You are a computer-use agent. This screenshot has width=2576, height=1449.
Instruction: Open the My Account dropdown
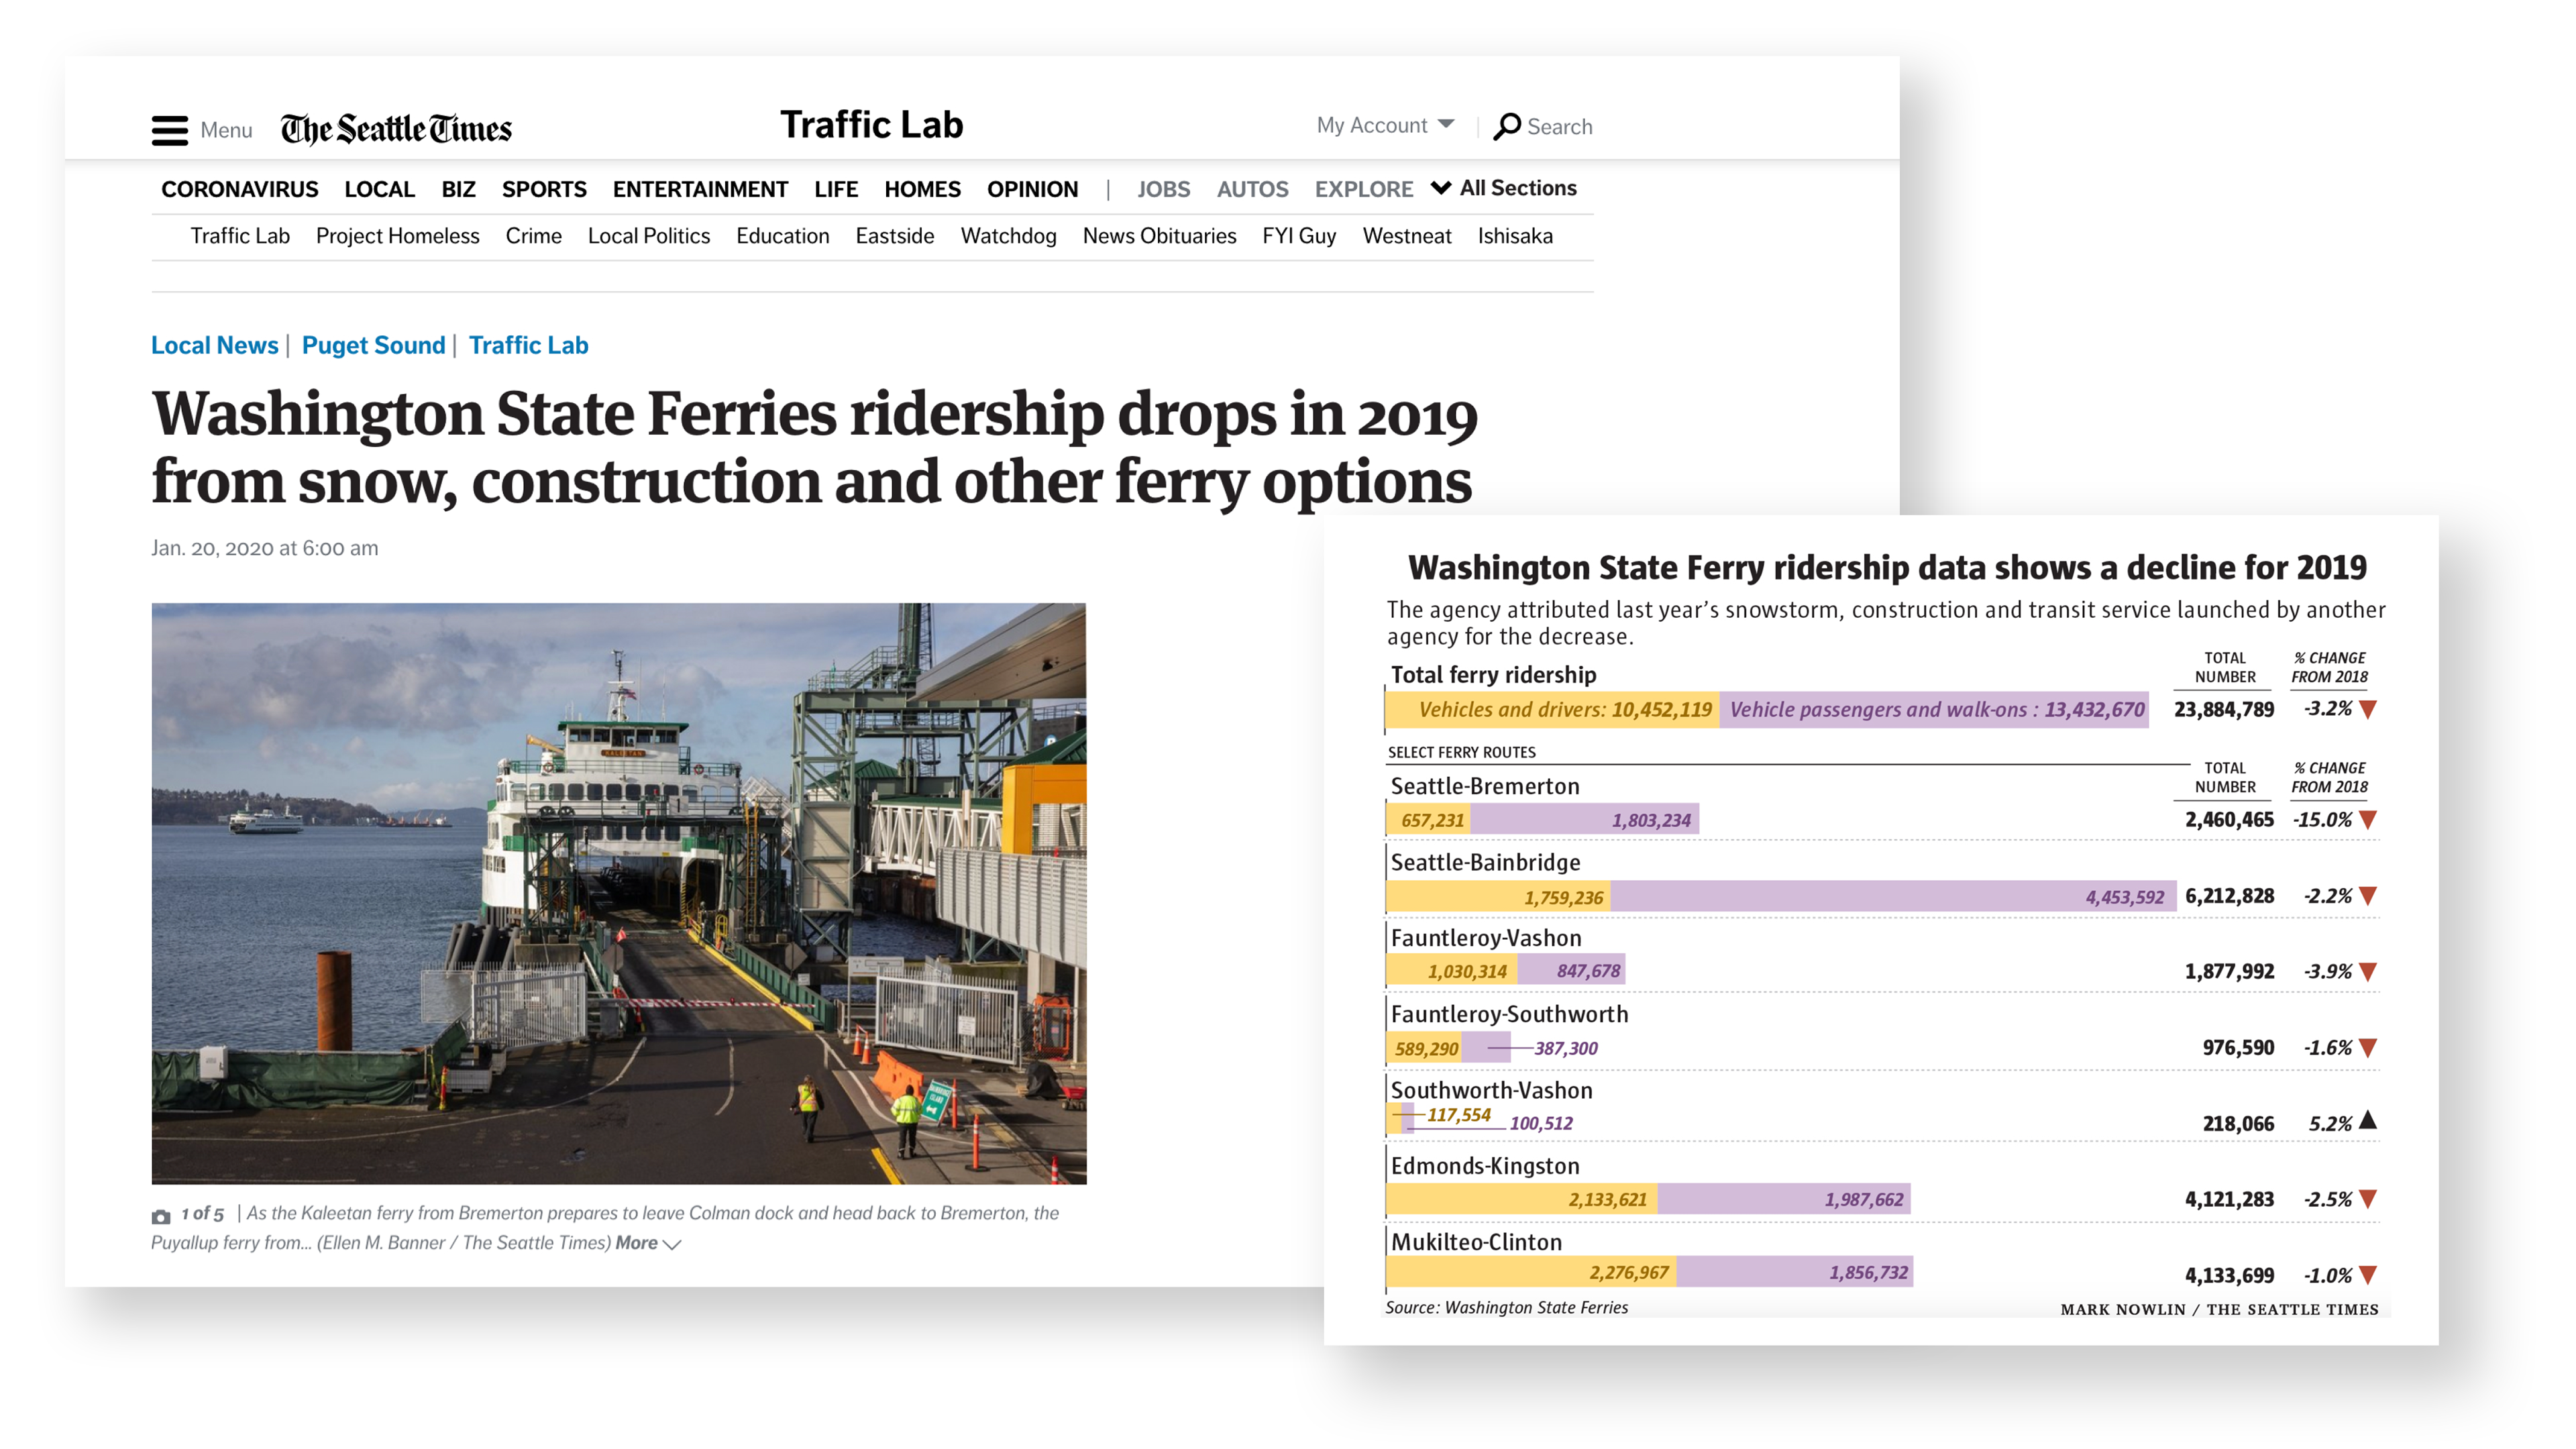[1385, 125]
